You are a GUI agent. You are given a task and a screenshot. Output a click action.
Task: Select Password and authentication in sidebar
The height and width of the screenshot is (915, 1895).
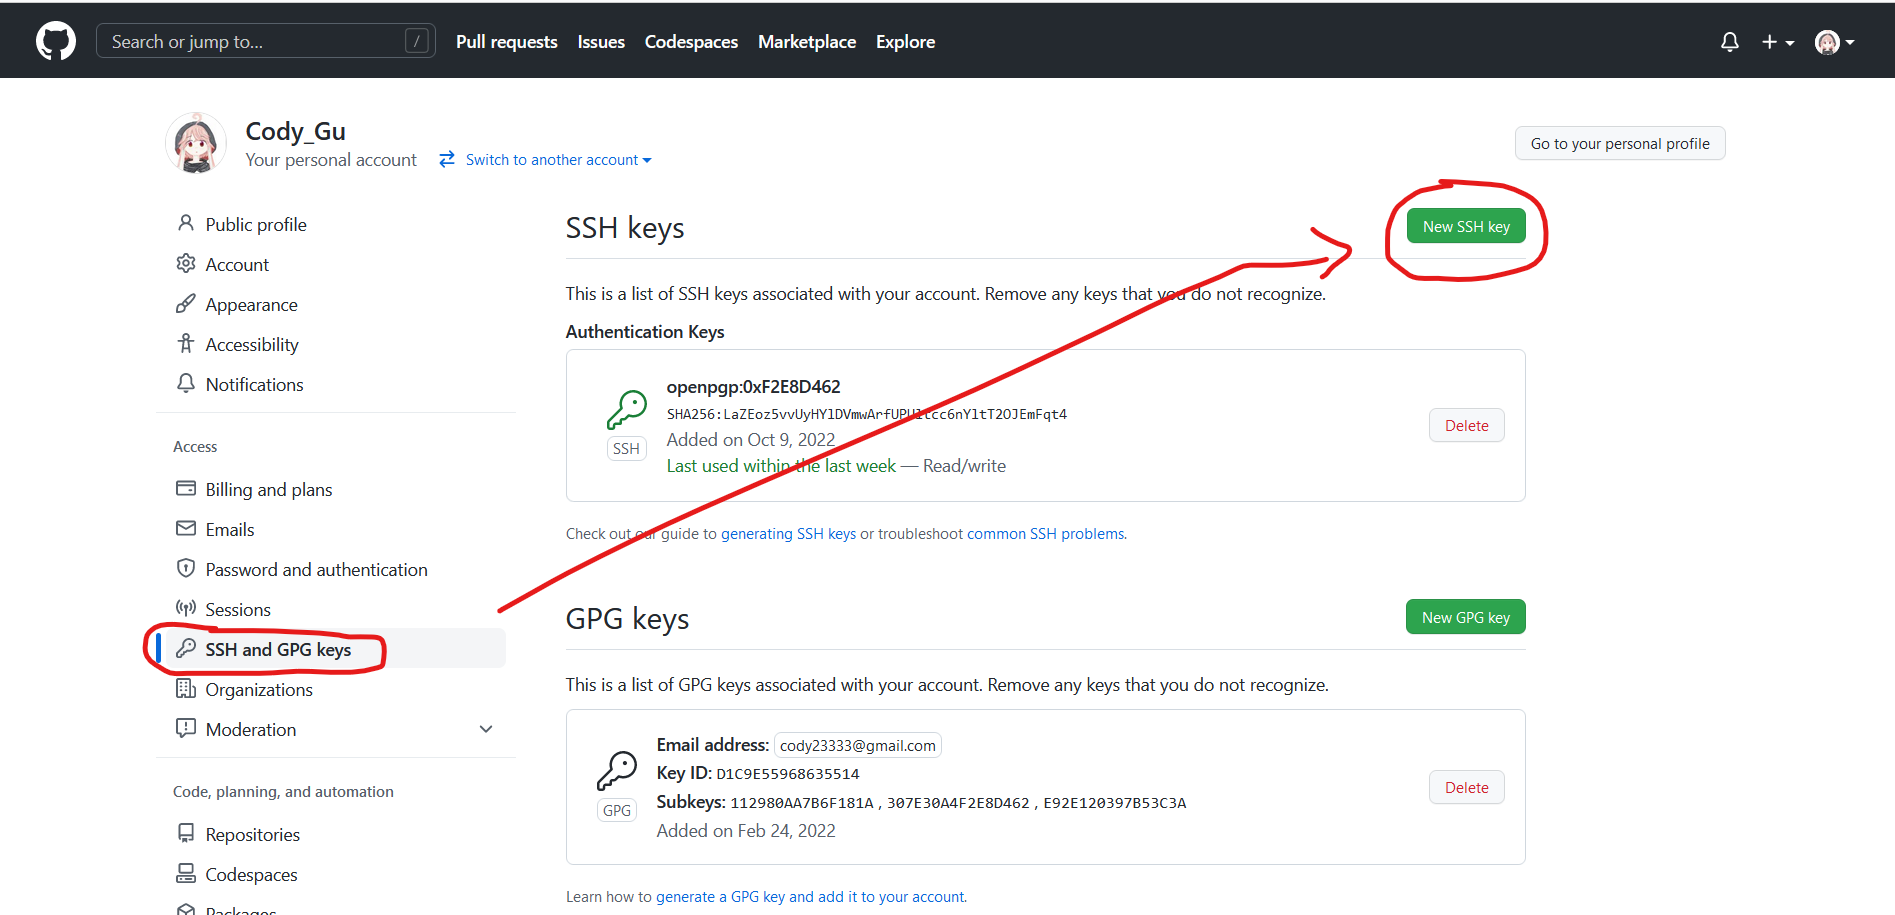316,569
